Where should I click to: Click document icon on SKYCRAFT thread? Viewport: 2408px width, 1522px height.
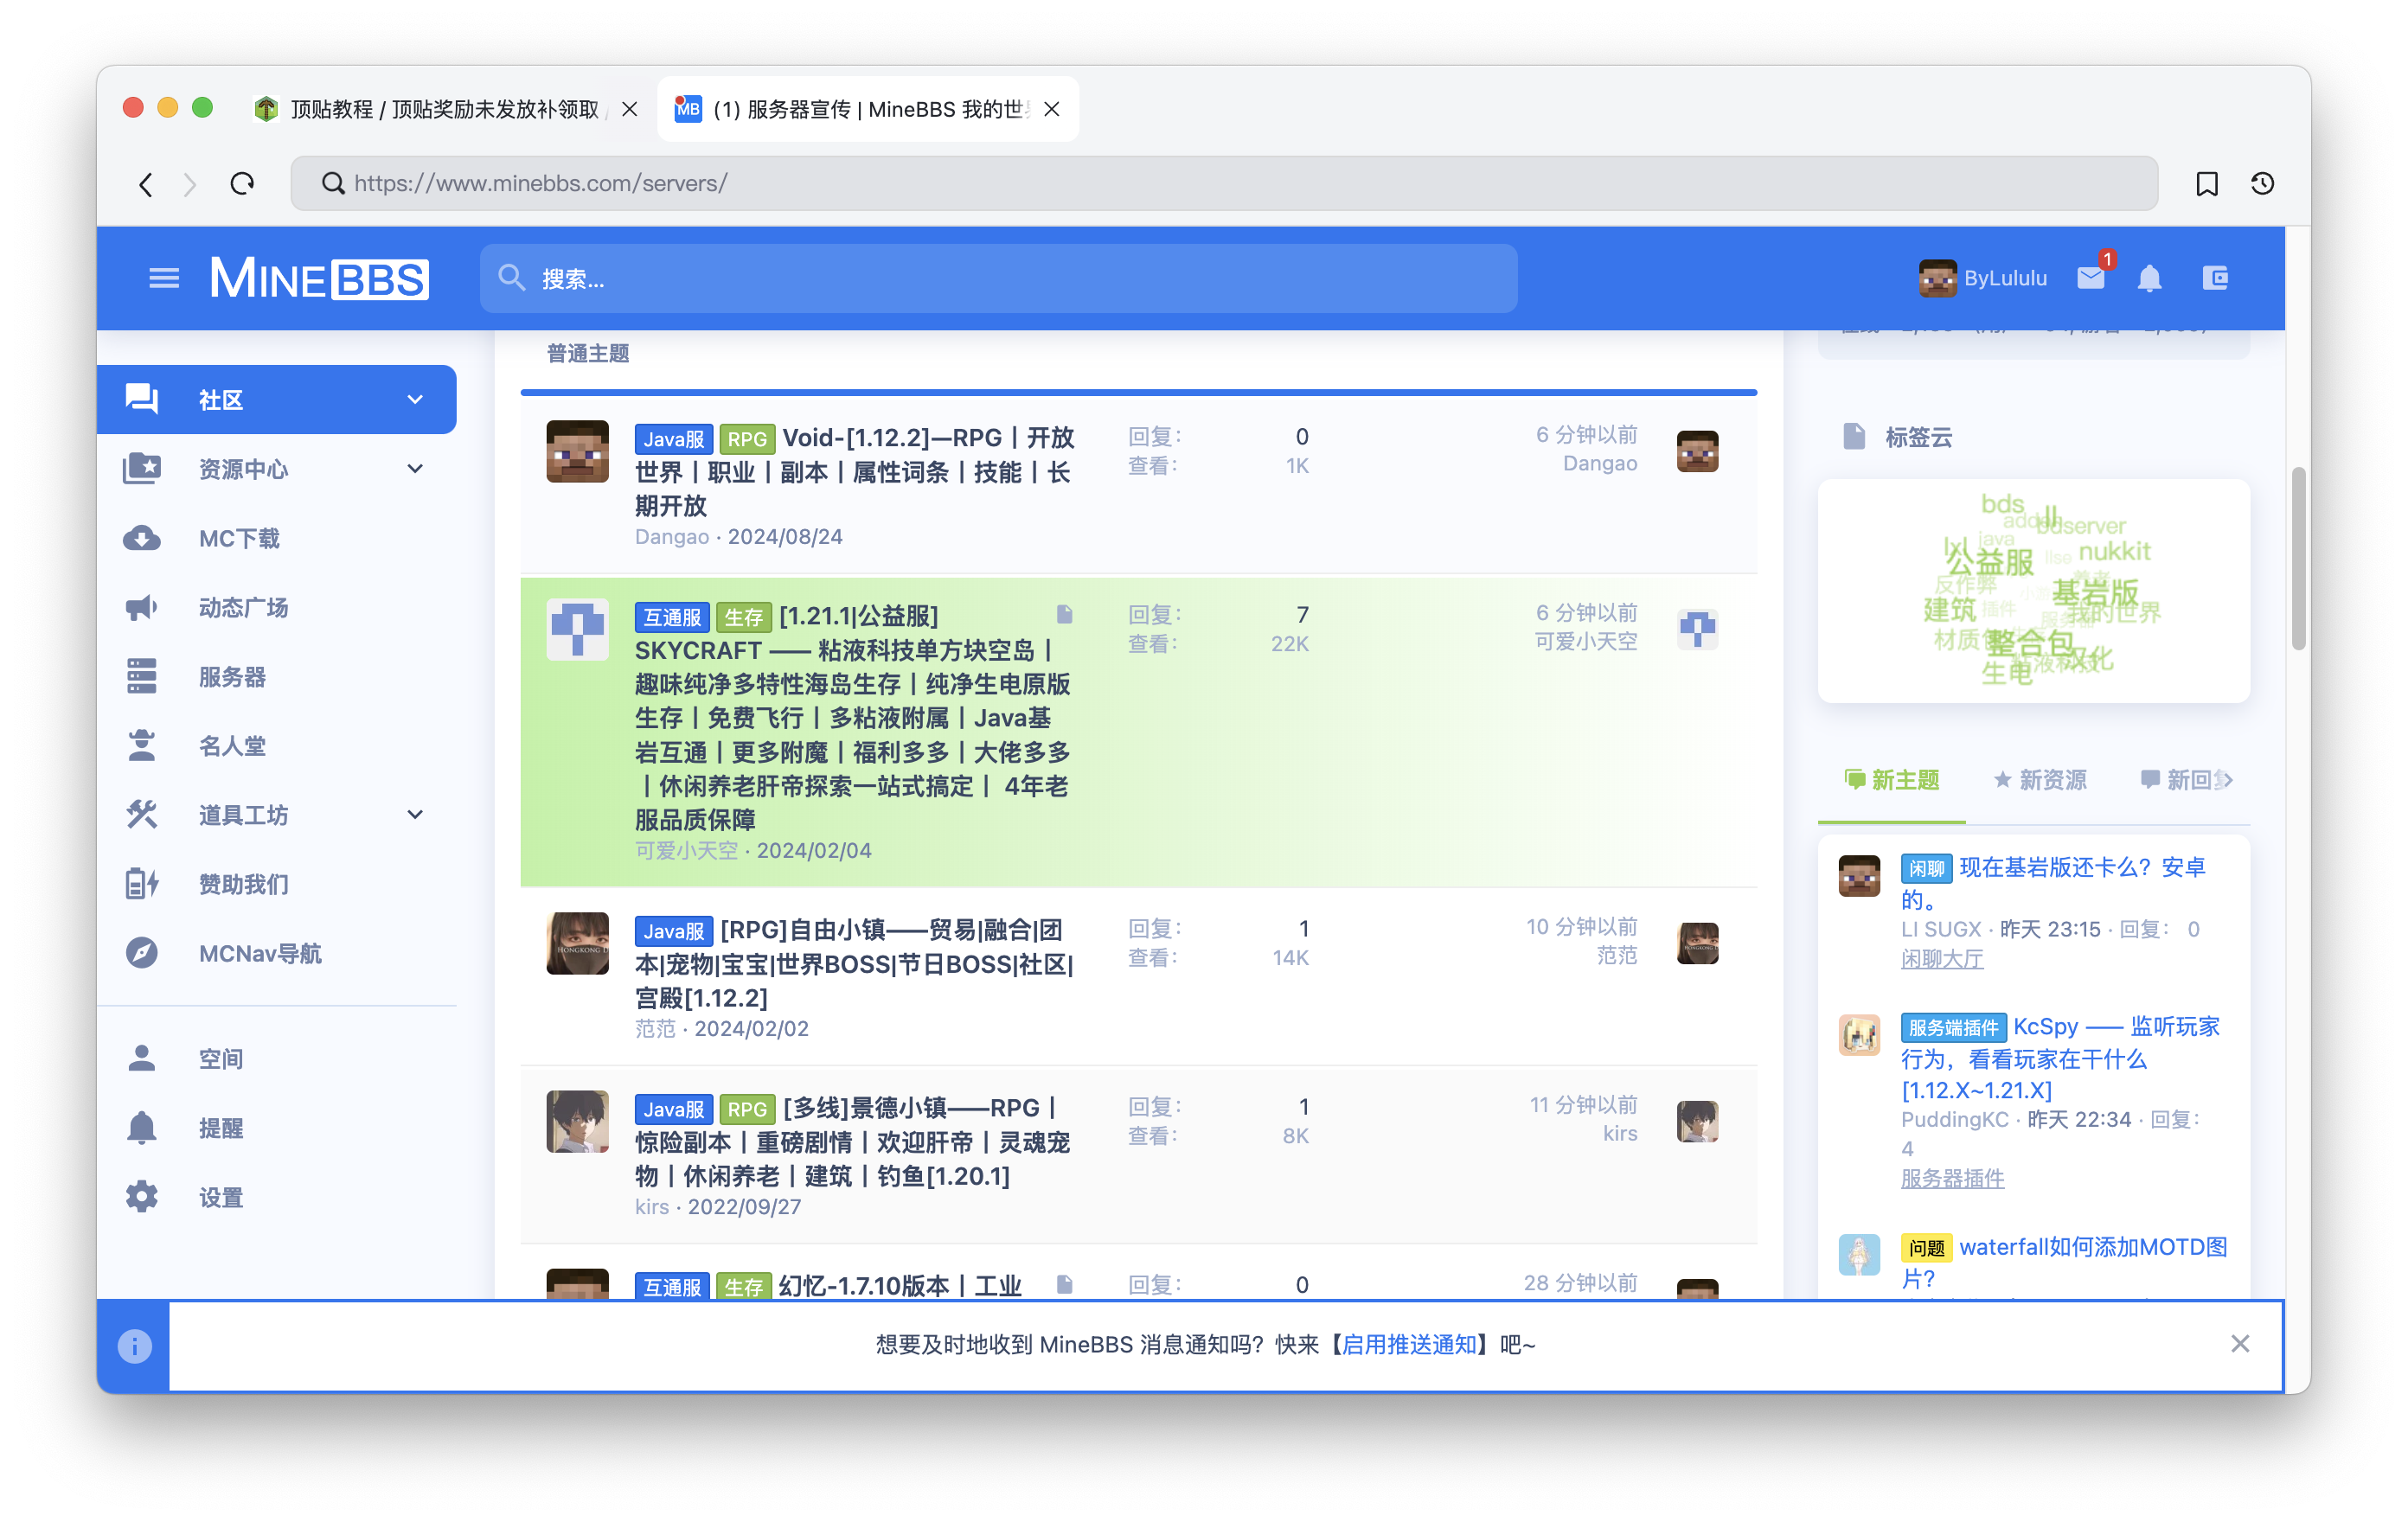click(x=1064, y=614)
